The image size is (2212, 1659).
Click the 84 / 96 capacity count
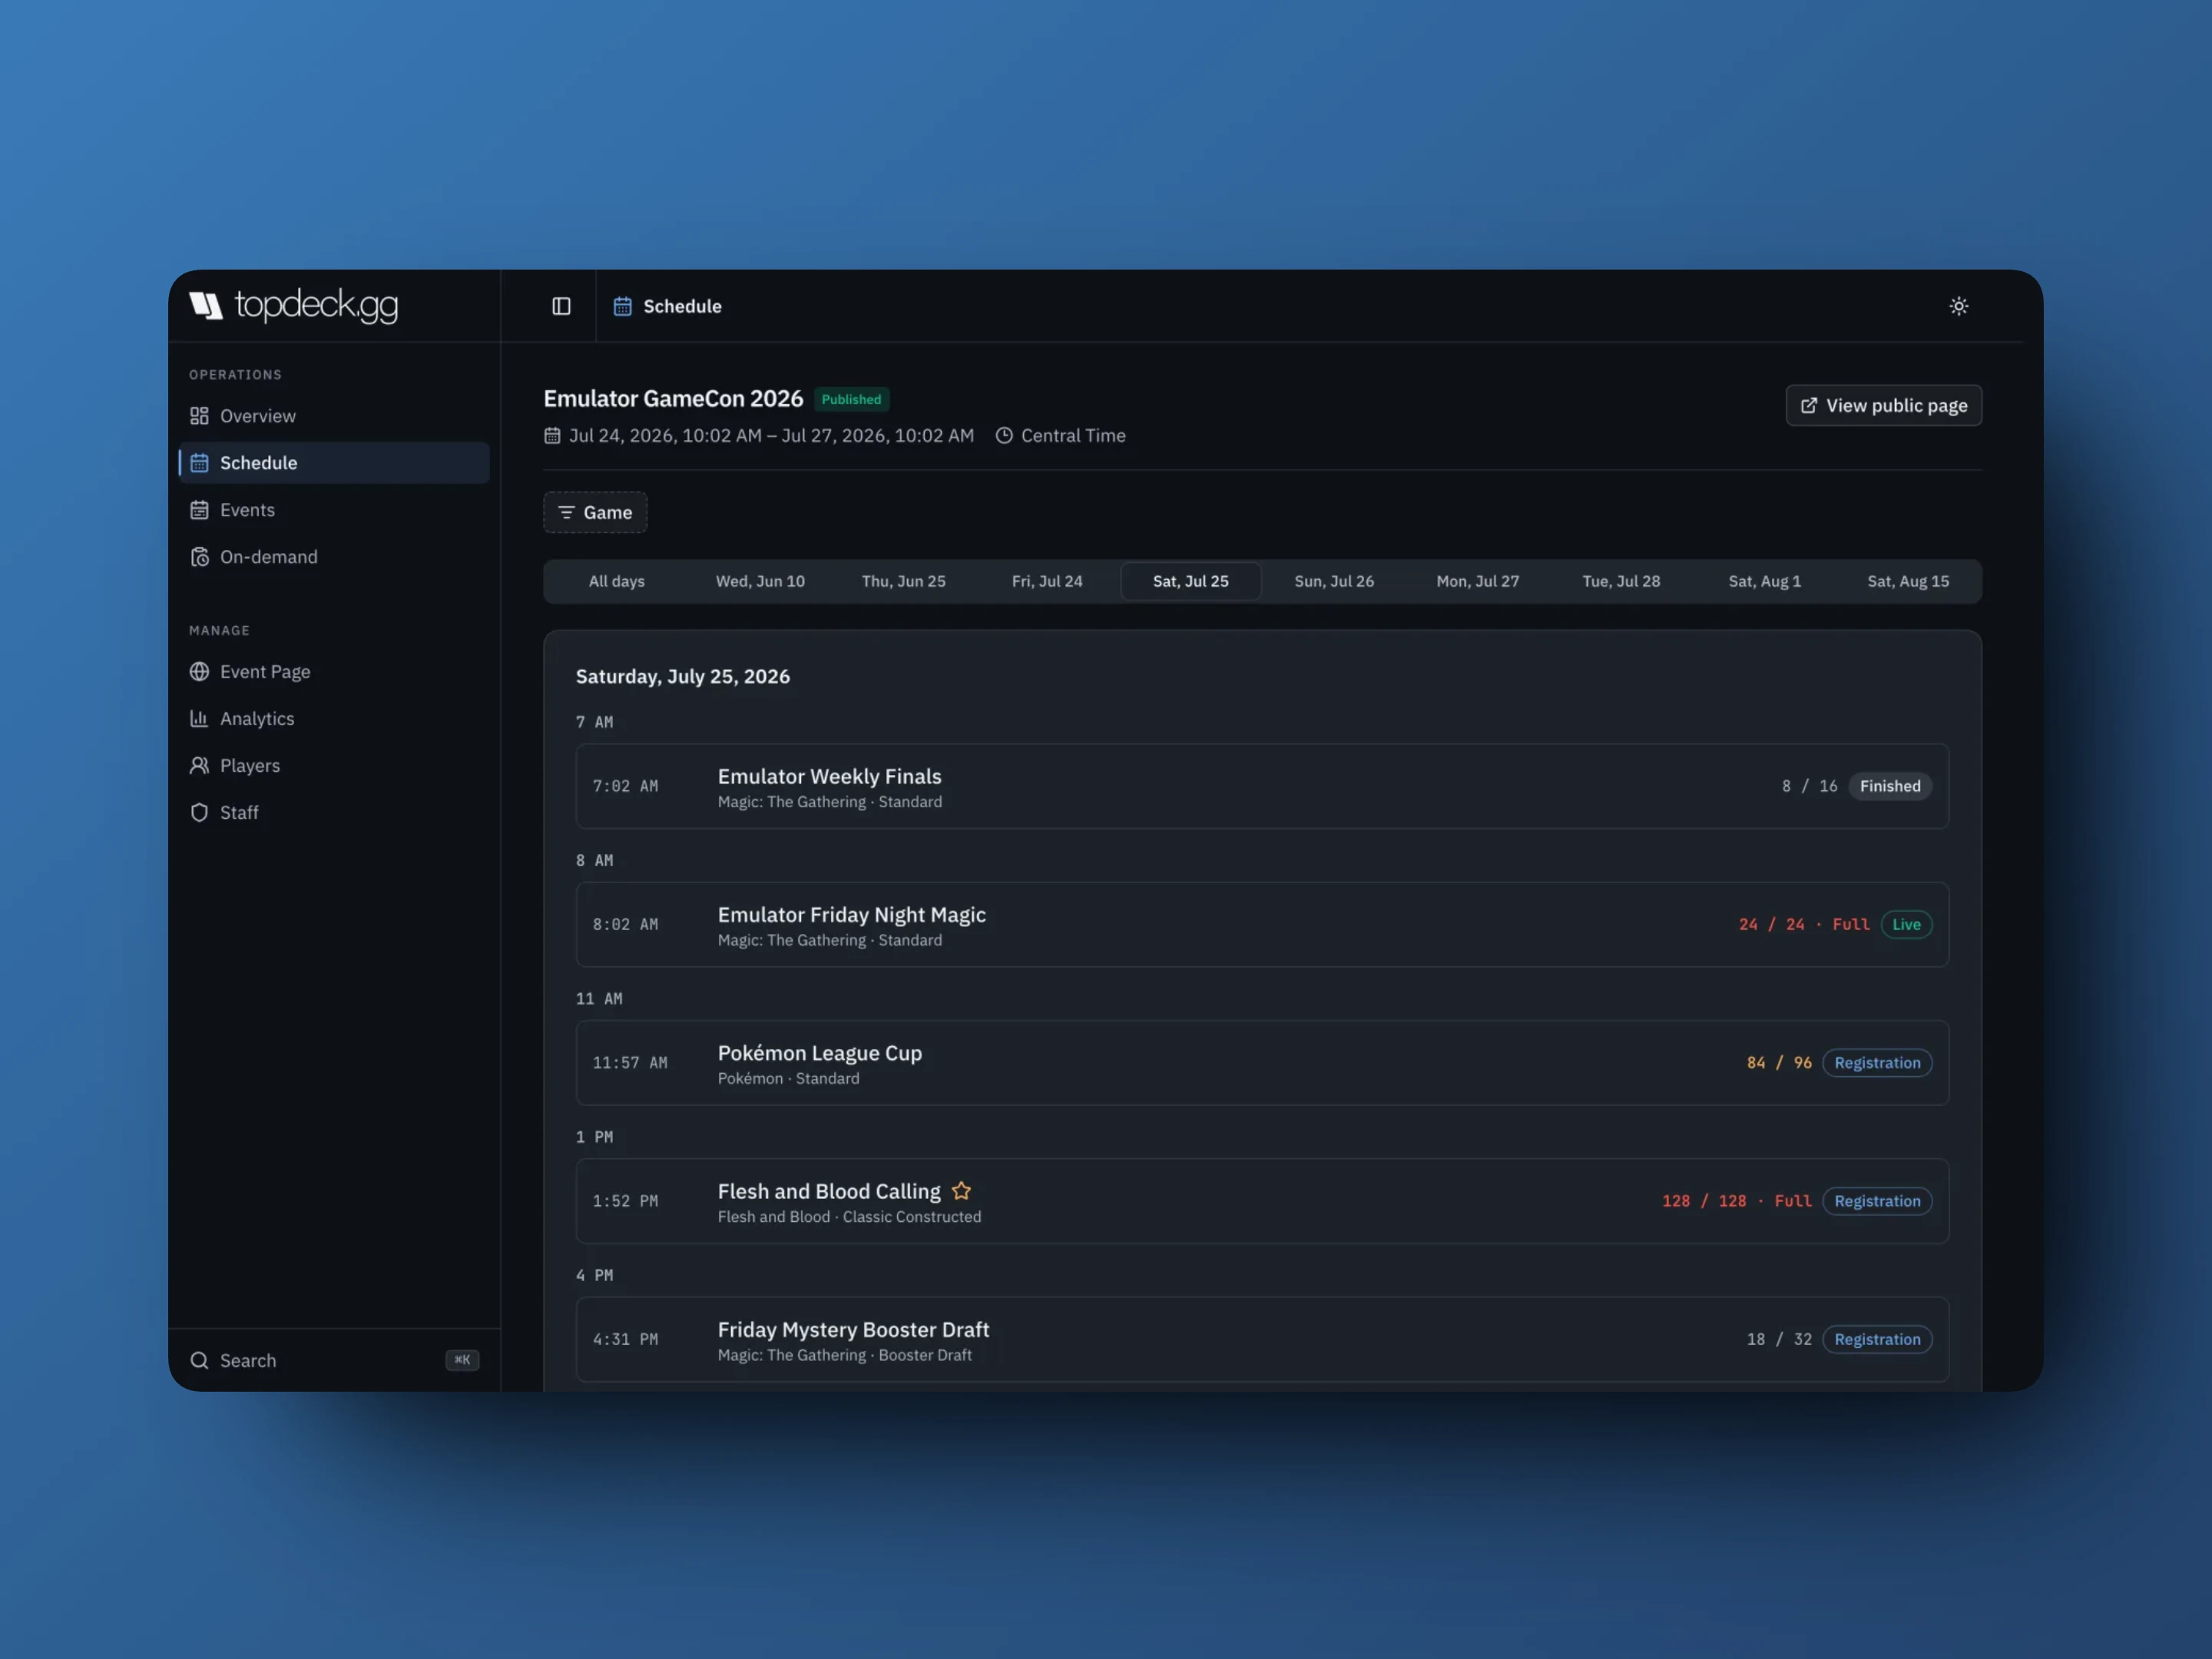pos(1779,1063)
